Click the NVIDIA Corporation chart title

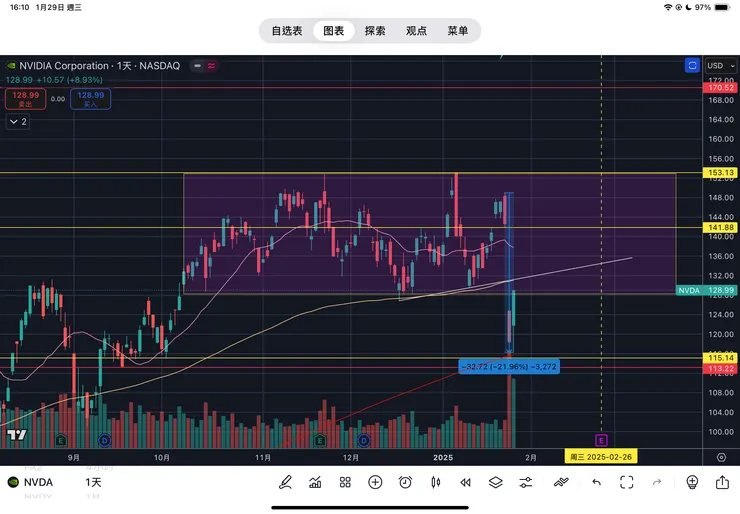100,66
